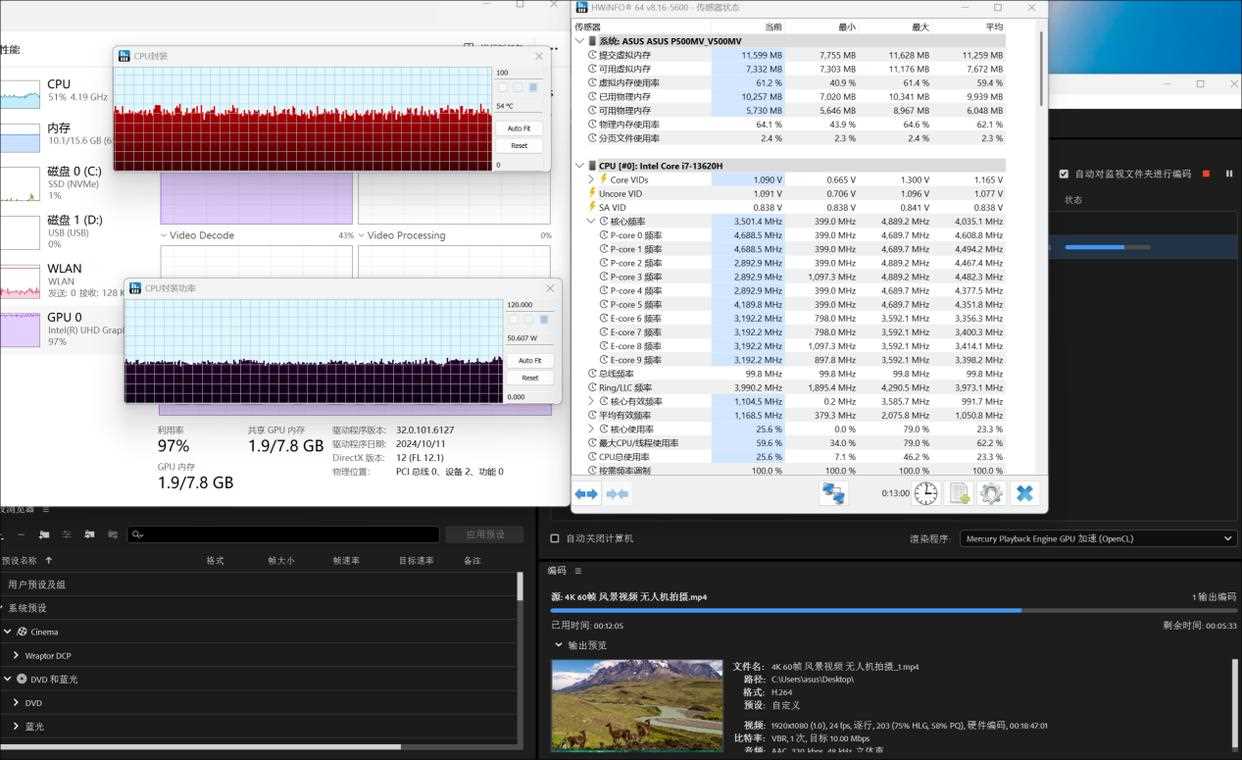This screenshot has height=760, width=1242.
Task: Click the HWiNFO network remote monitoring icon
Action: [x=833, y=493]
